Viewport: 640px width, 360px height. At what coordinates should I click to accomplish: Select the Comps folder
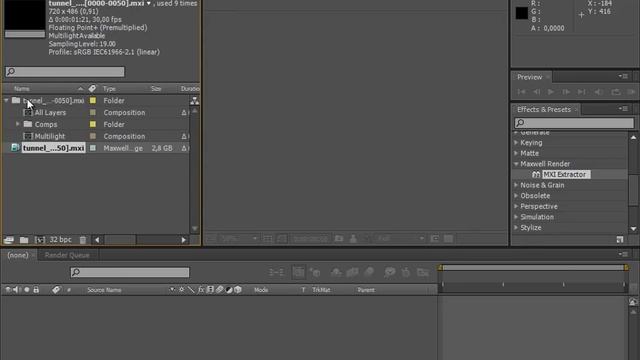click(x=46, y=124)
